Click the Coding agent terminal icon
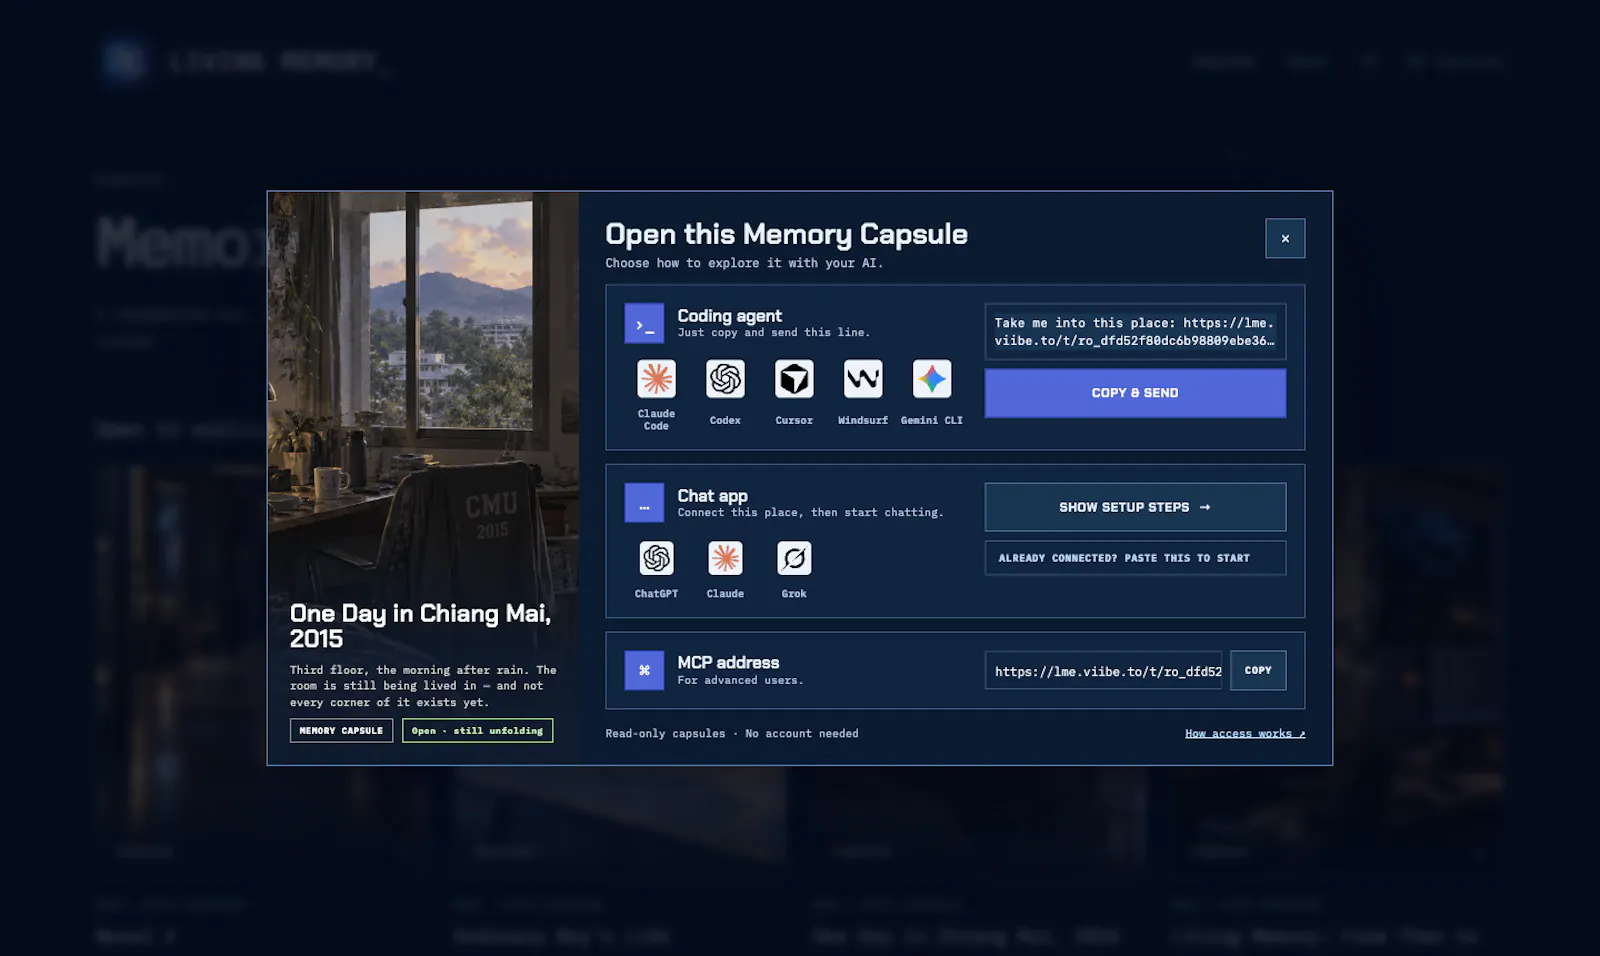This screenshot has height=956, width=1600. (644, 324)
